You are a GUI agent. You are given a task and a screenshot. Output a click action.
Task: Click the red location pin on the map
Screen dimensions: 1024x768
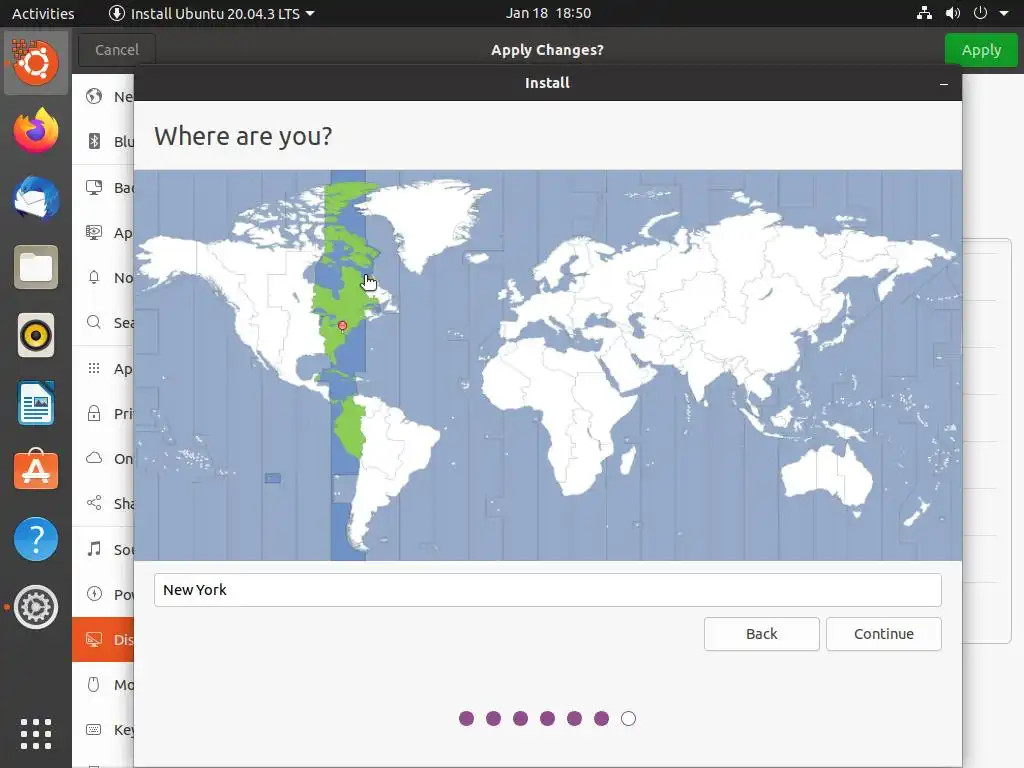(342, 326)
